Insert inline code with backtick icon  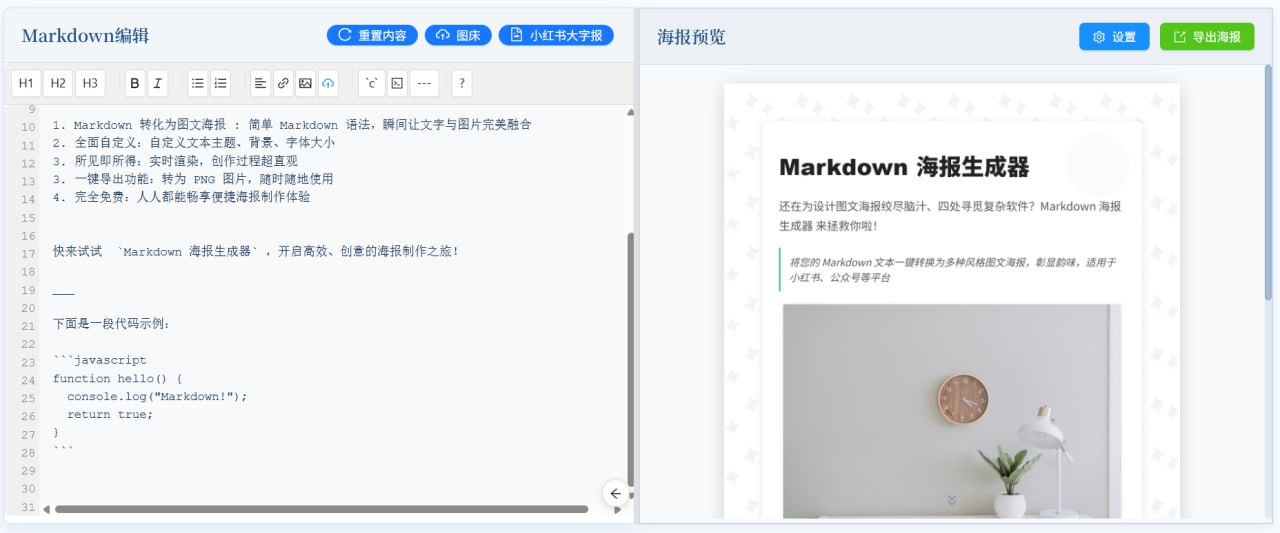coord(372,83)
